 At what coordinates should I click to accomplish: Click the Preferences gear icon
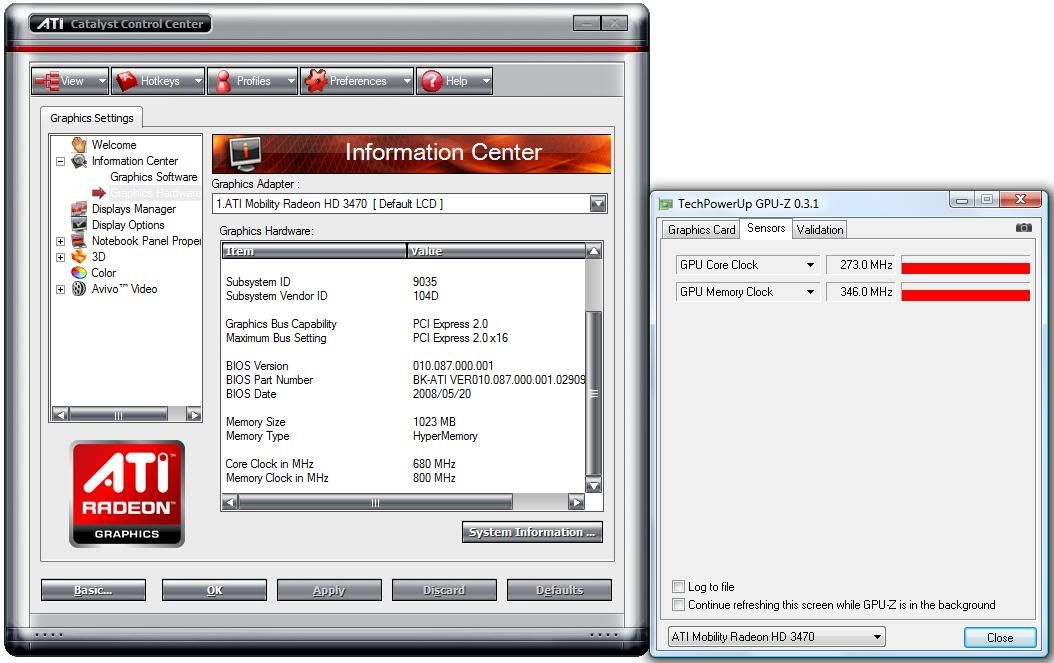tap(315, 81)
